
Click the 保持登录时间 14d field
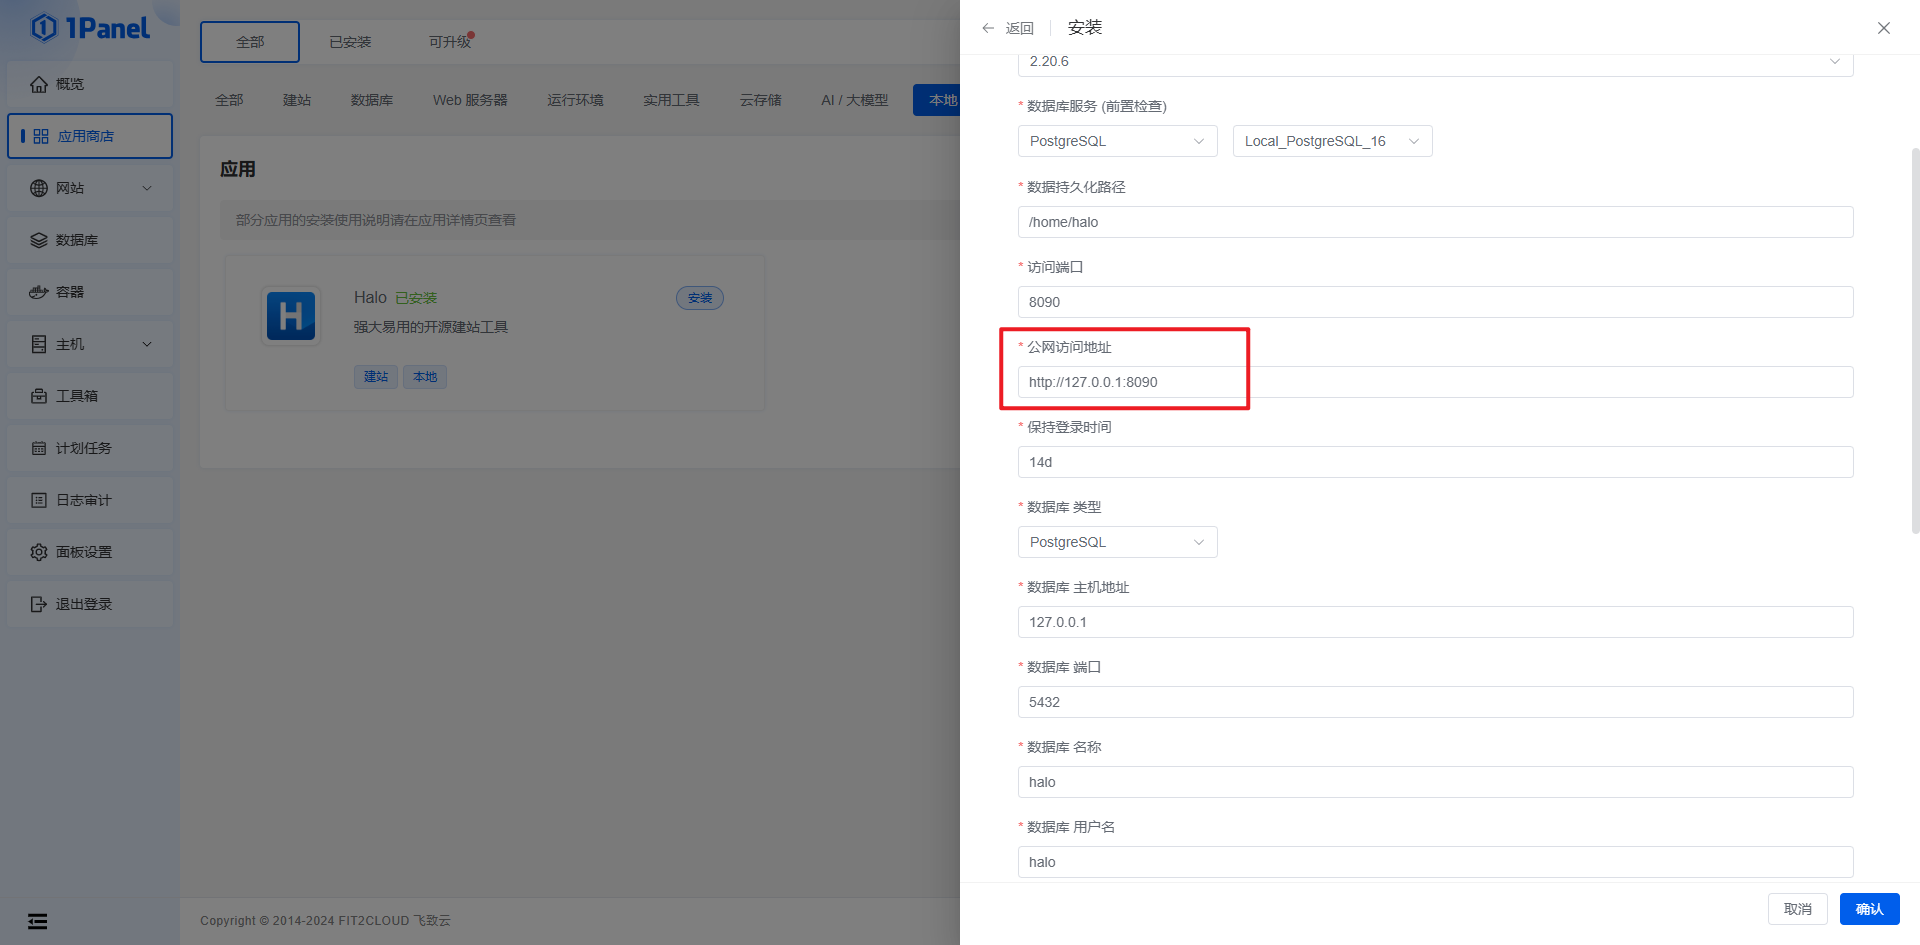pyautogui.click(x=1435, y=462)
